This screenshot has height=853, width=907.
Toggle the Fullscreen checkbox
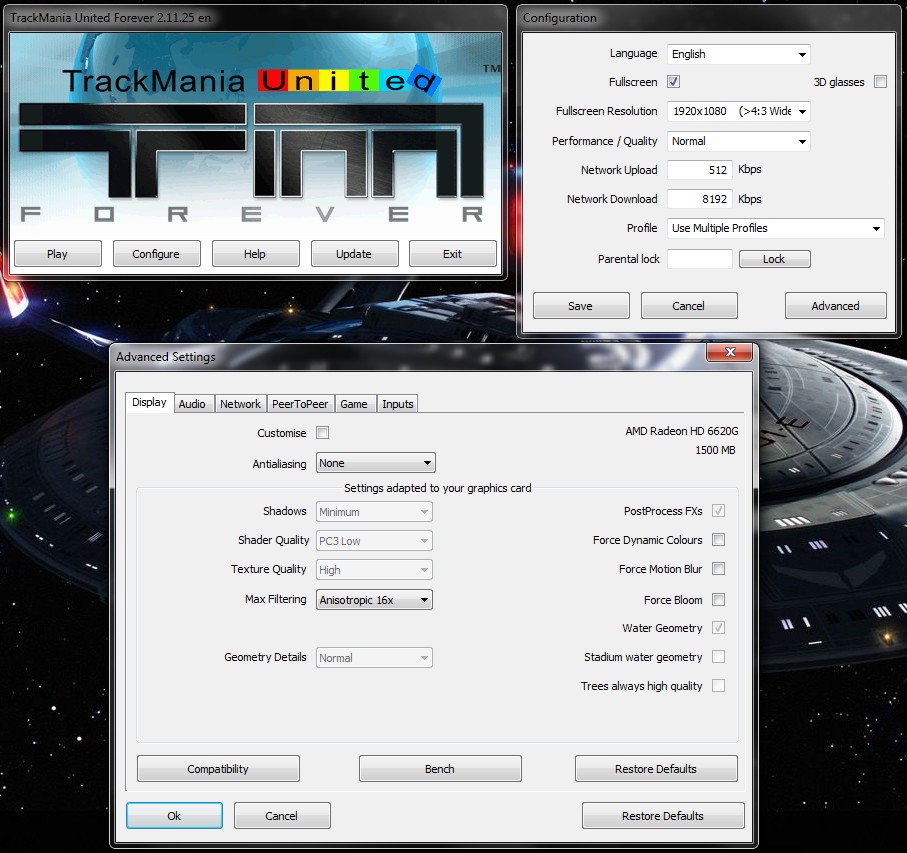click(673, 82)
